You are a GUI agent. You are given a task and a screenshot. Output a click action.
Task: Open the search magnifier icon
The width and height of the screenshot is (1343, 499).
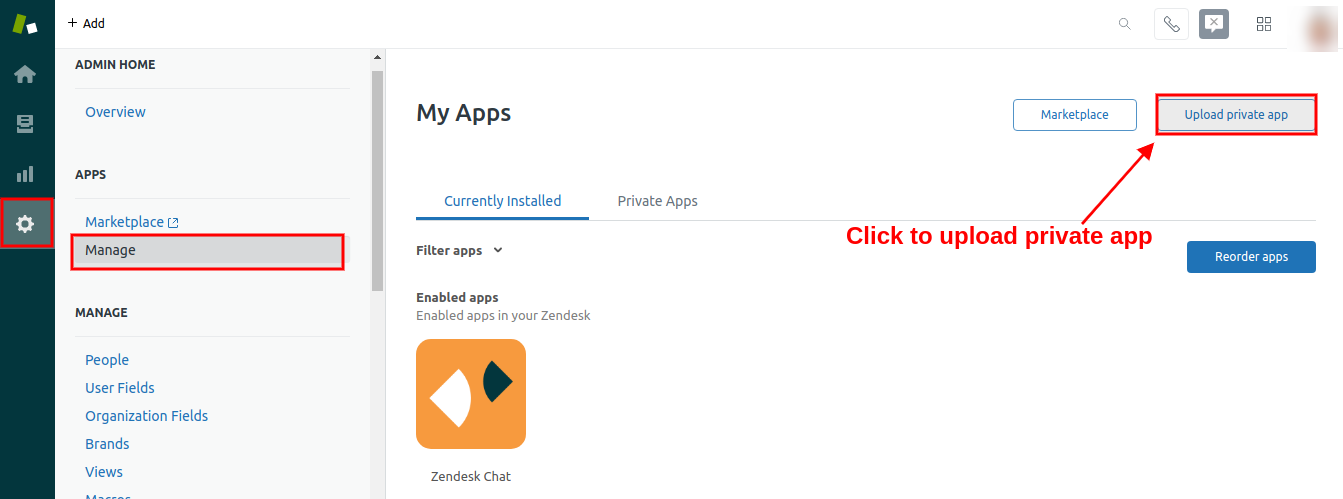pyautogui.click(x=1125, y=24)
